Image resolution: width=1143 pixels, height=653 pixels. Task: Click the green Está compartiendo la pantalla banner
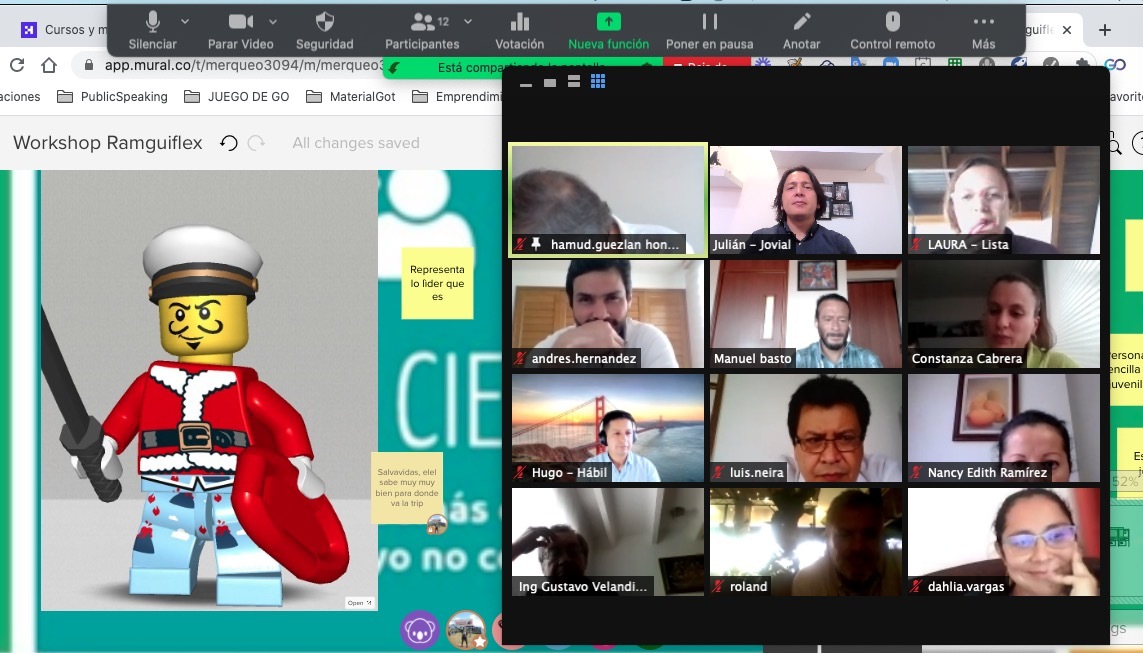click(522, 68)
